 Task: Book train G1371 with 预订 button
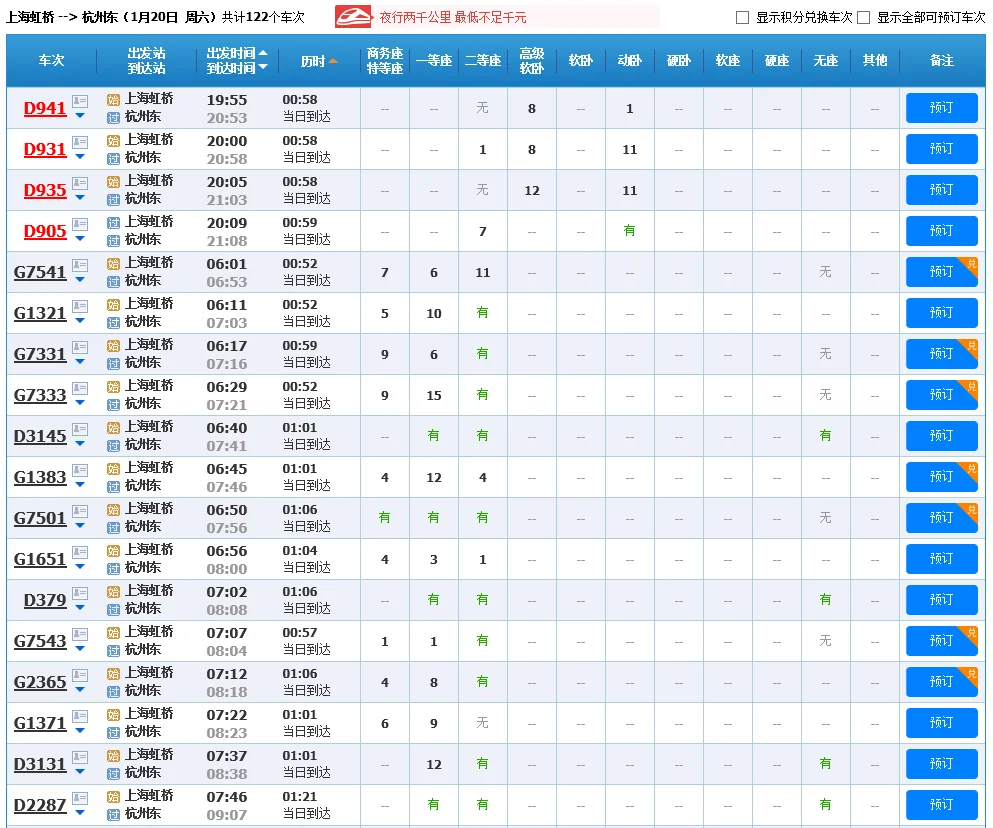[941, 723]
